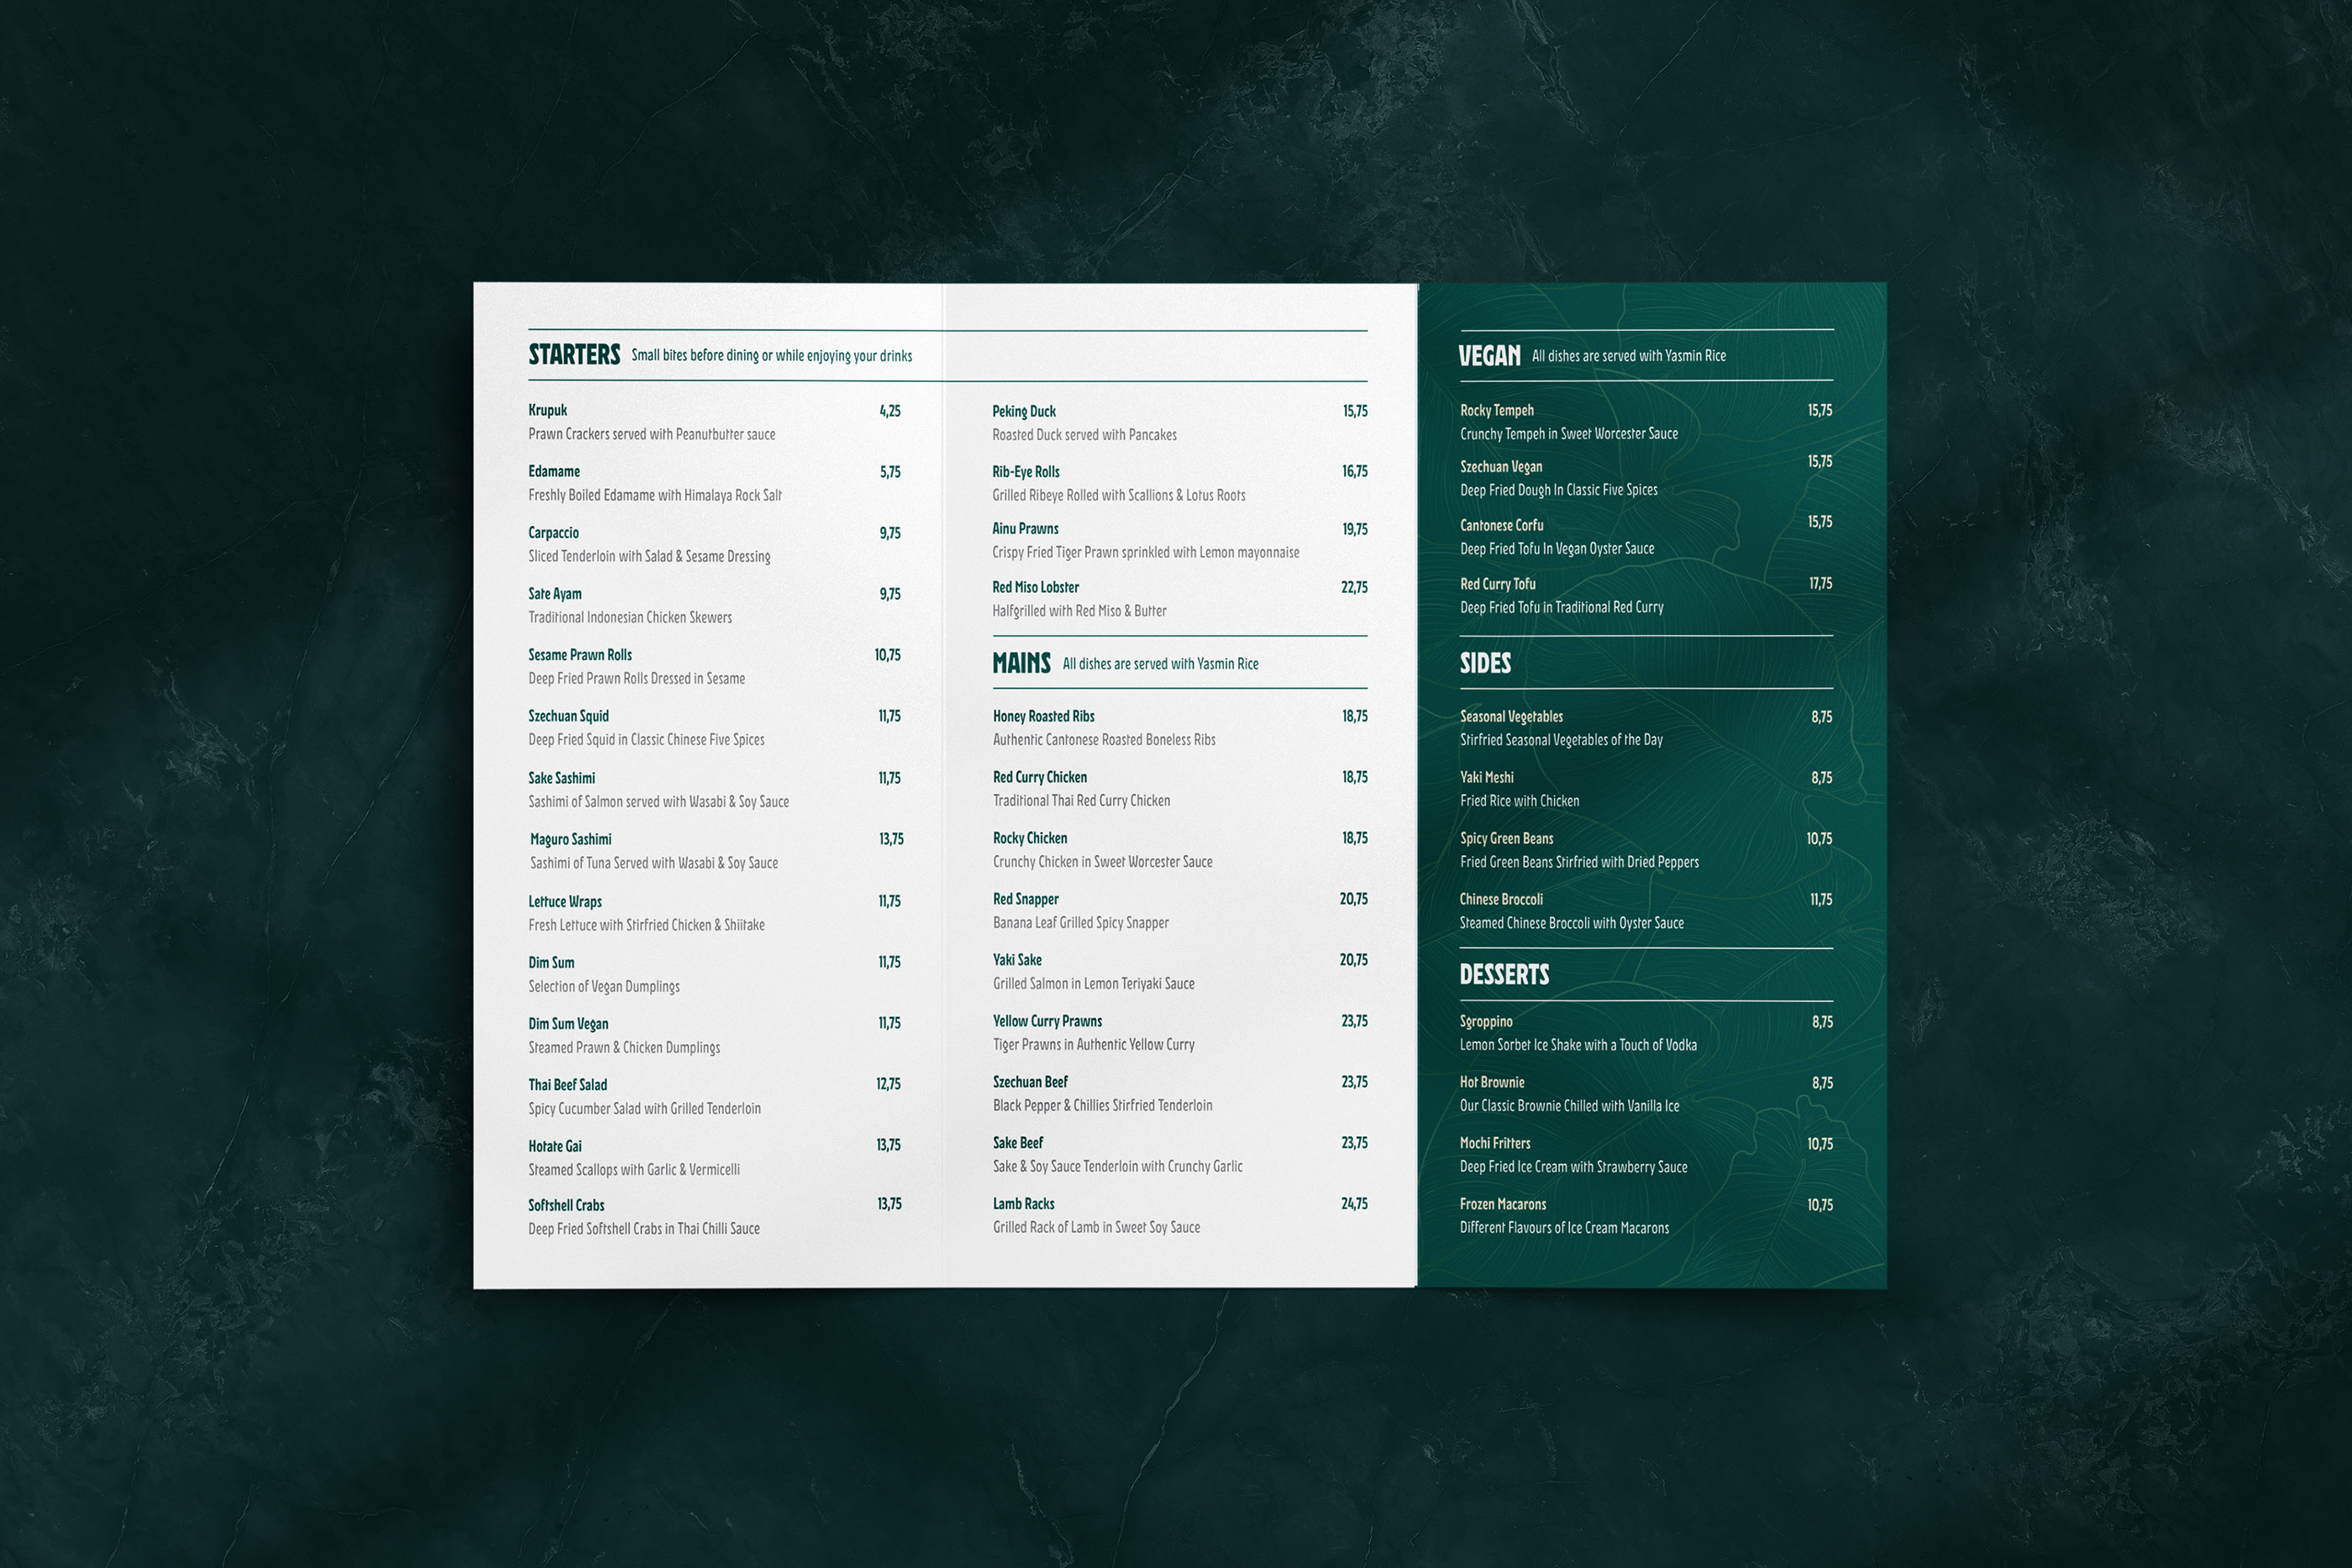Select the Krupuk menu item
This screenshot has width=2352, height=1568.
(547, 410)
